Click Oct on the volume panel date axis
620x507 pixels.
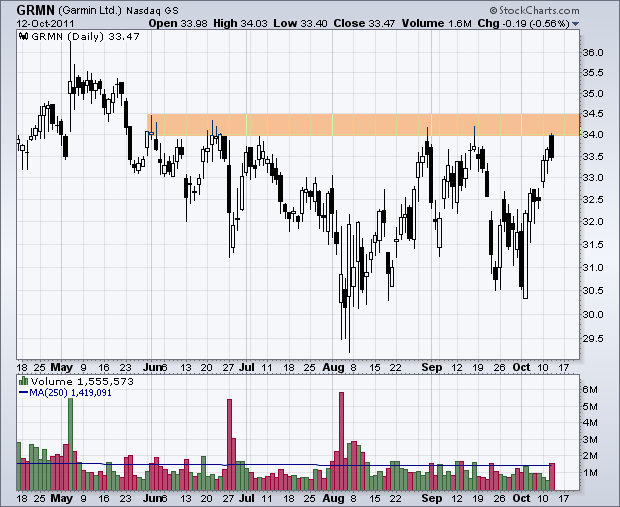point(521,498)
